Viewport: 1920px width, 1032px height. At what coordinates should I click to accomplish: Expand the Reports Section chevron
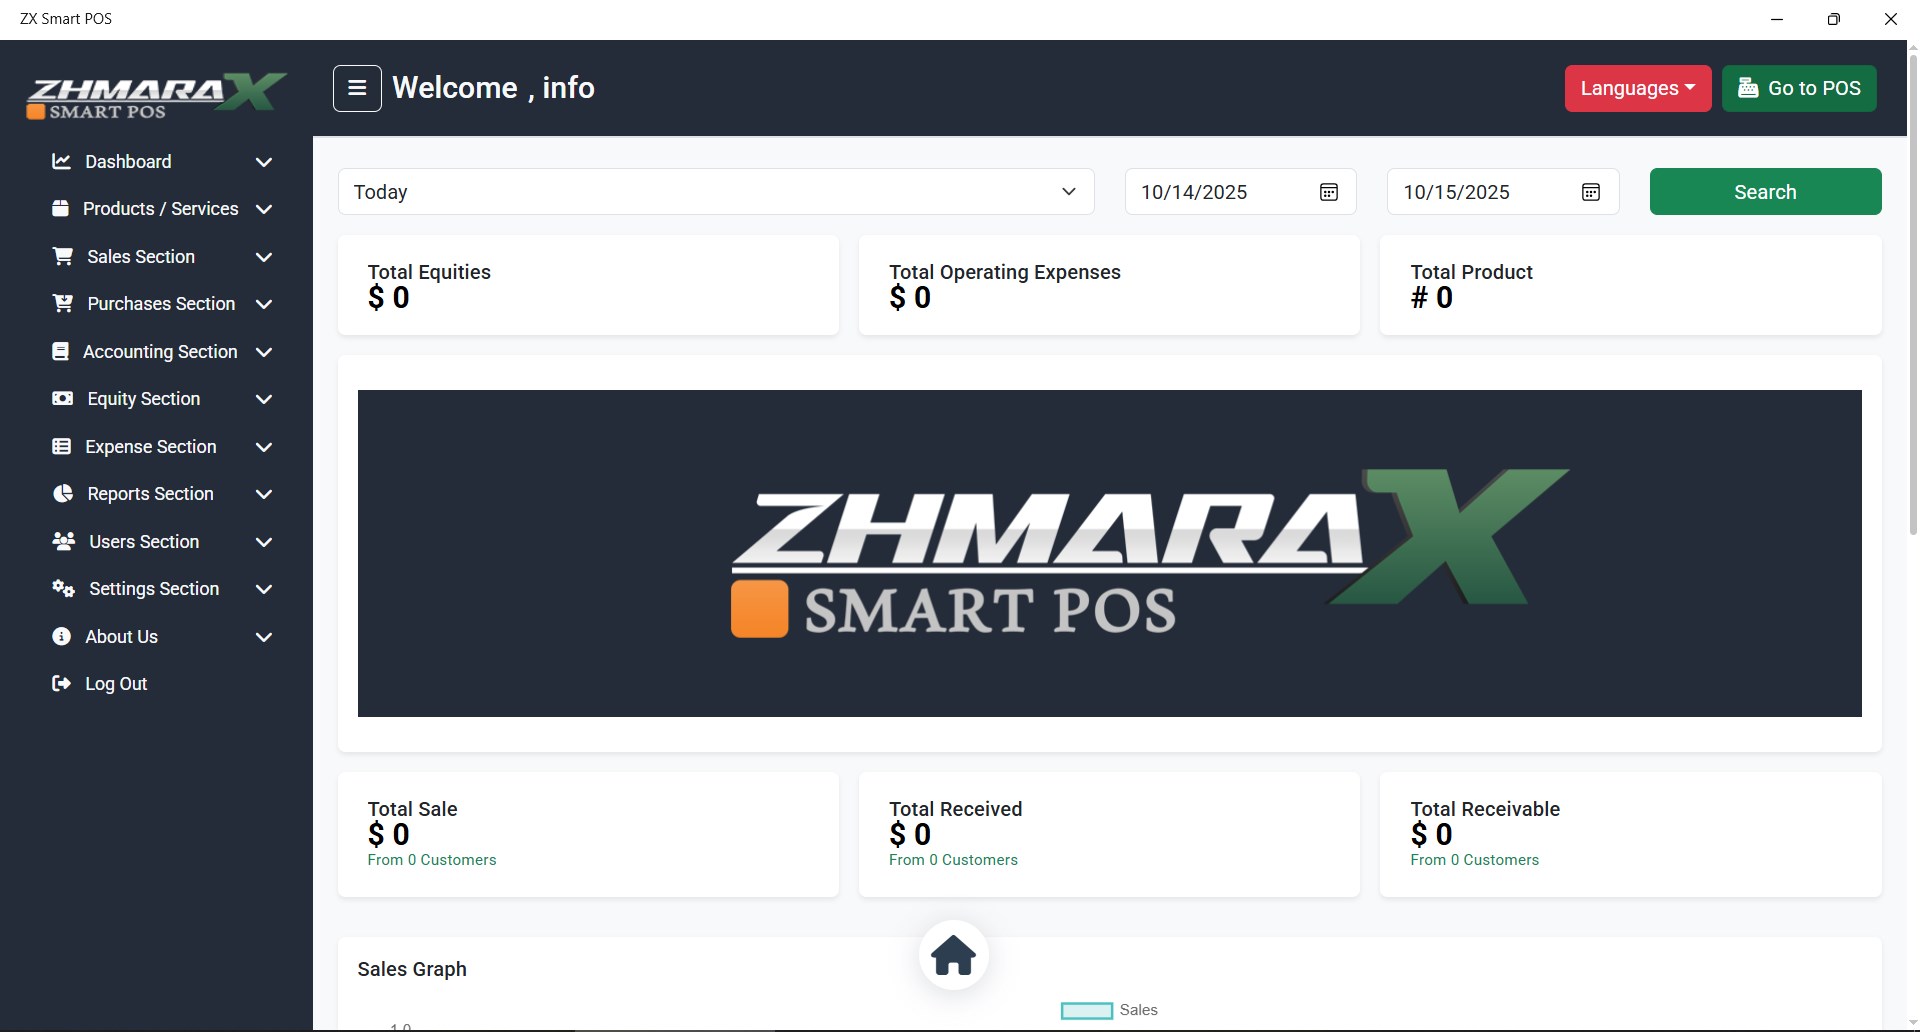(264, 494)
